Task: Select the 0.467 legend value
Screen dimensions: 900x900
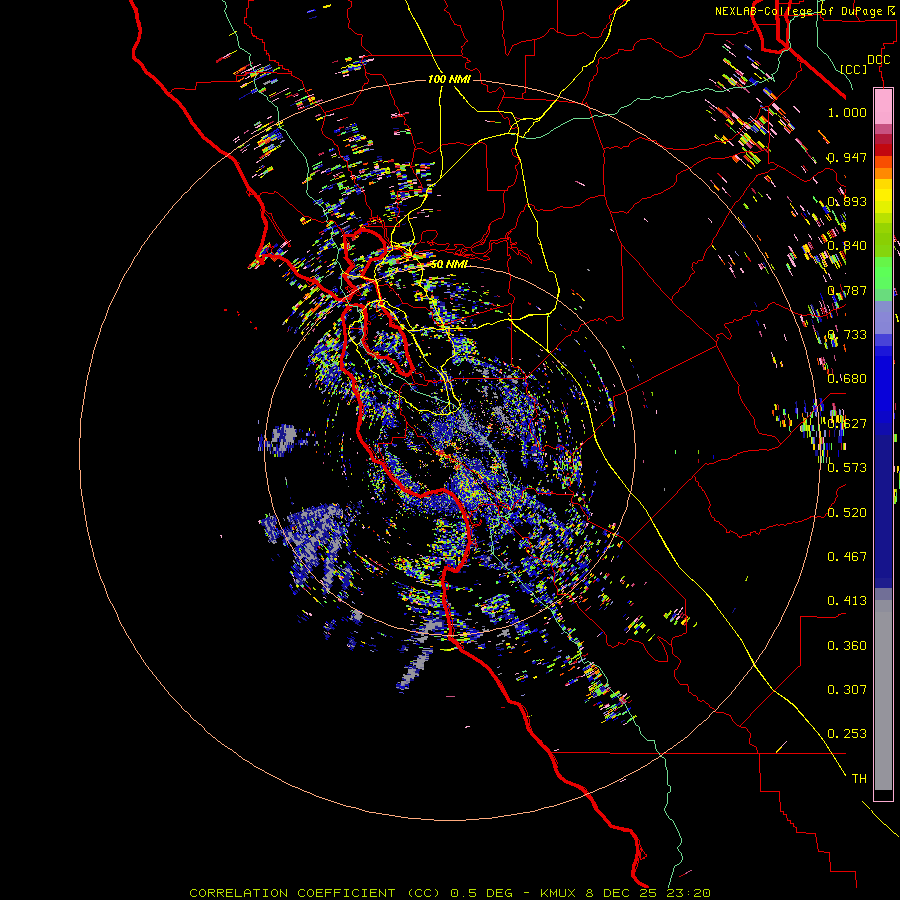Action: 847,557
